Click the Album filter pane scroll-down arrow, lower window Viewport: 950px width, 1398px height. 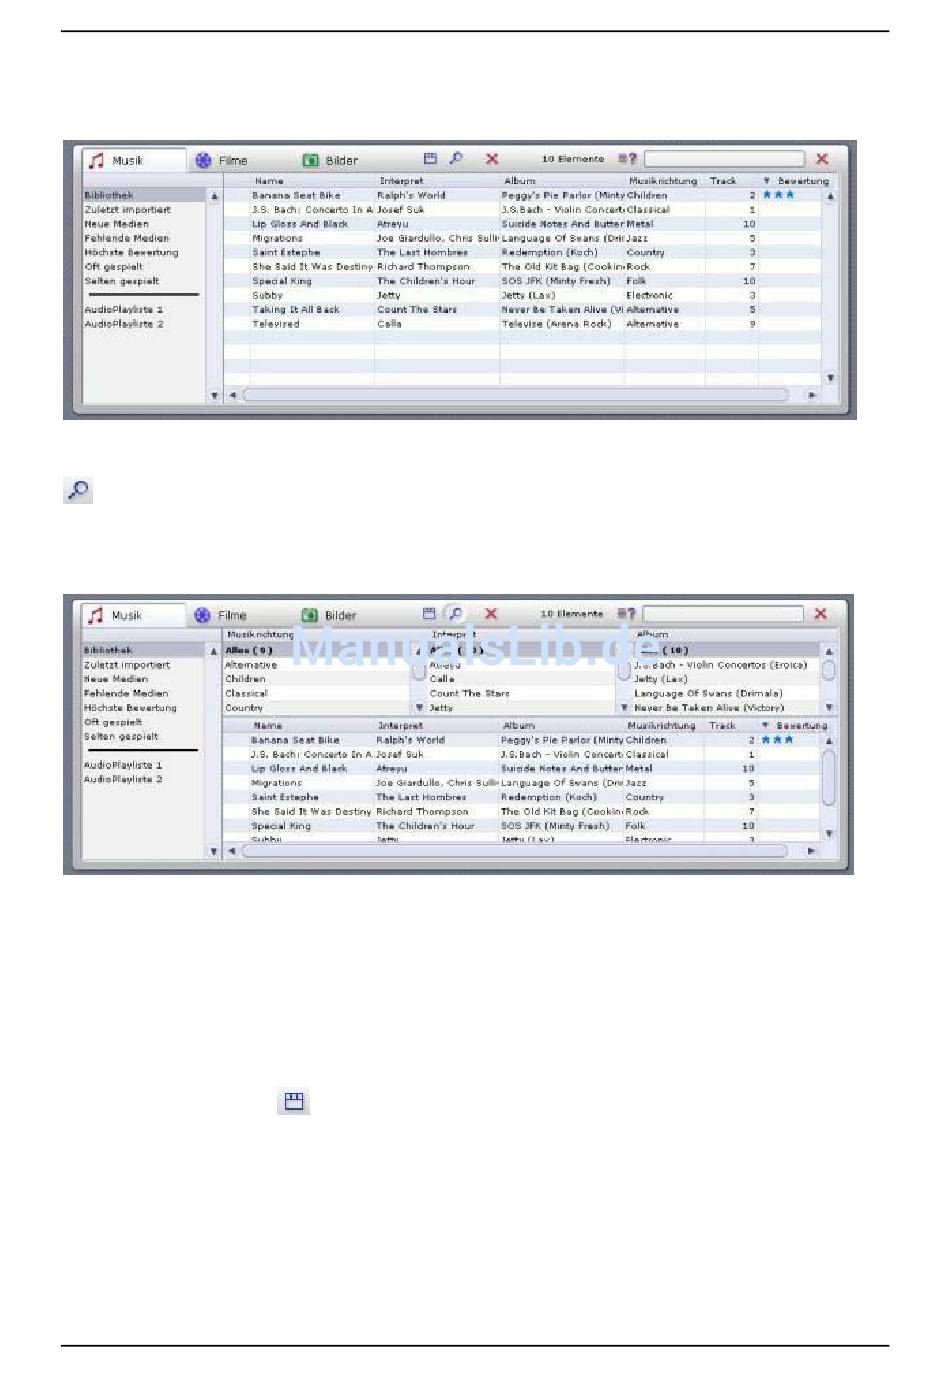829,708
